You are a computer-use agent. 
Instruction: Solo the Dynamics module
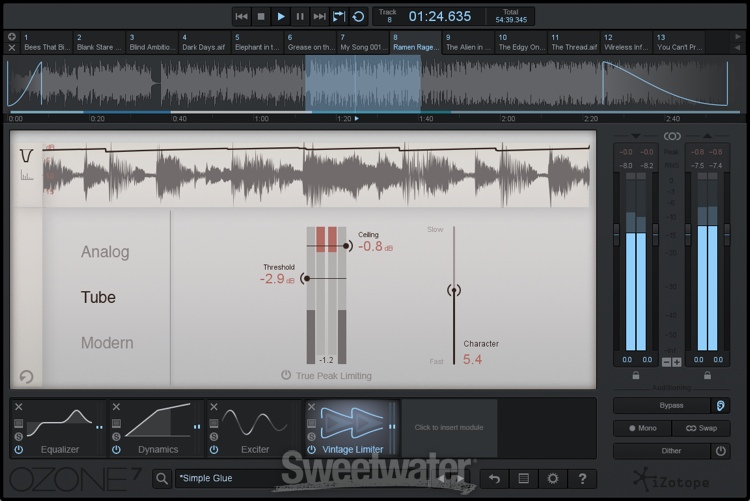coord(116,436)
